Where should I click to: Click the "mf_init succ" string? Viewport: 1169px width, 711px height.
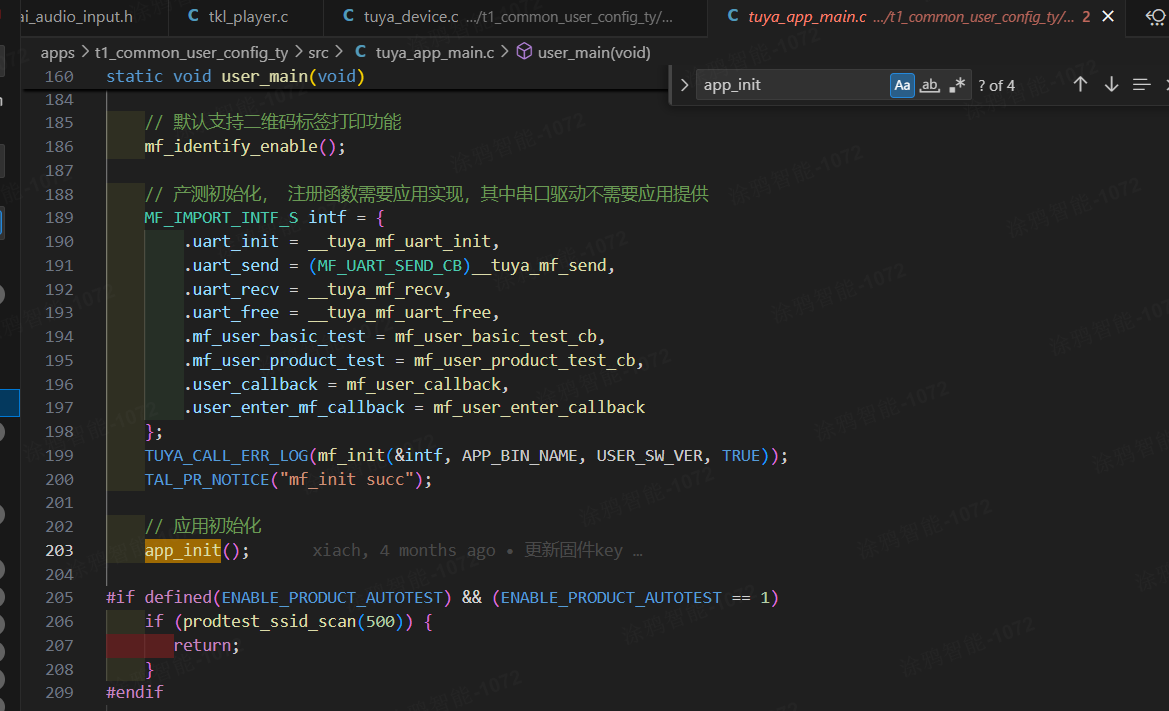347,479
